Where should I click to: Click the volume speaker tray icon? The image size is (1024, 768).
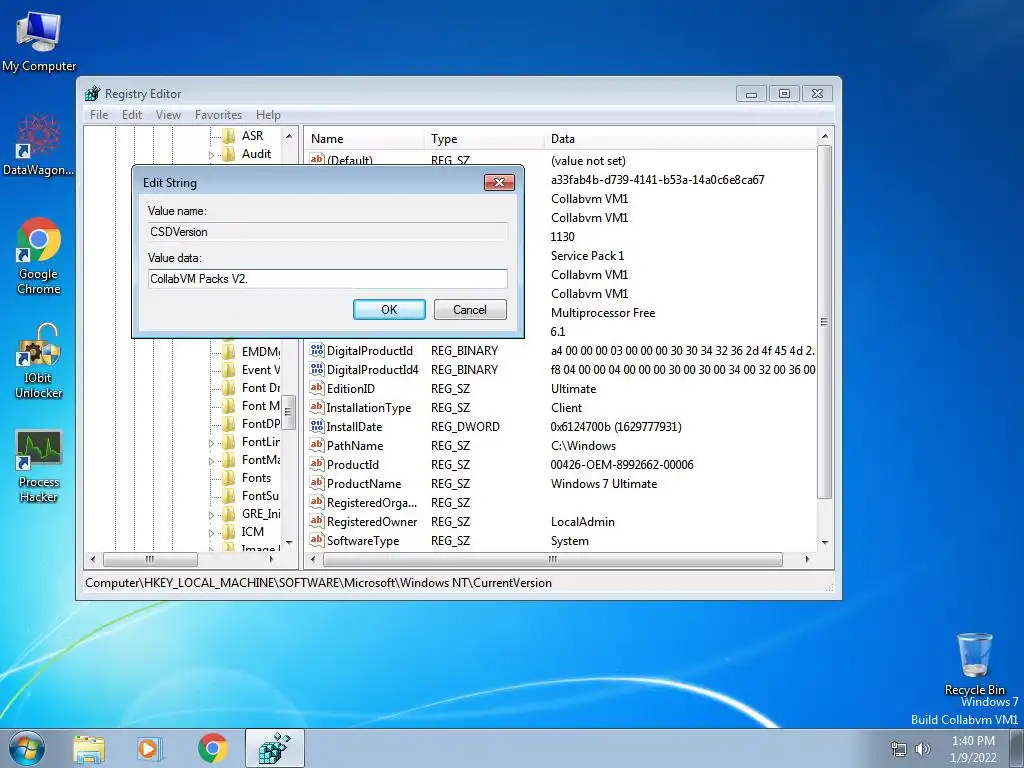point(923,749)
